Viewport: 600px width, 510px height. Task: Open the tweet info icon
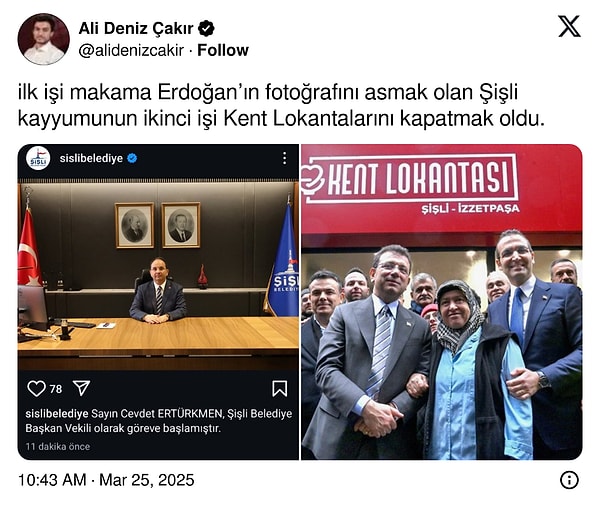click(569, 480)
